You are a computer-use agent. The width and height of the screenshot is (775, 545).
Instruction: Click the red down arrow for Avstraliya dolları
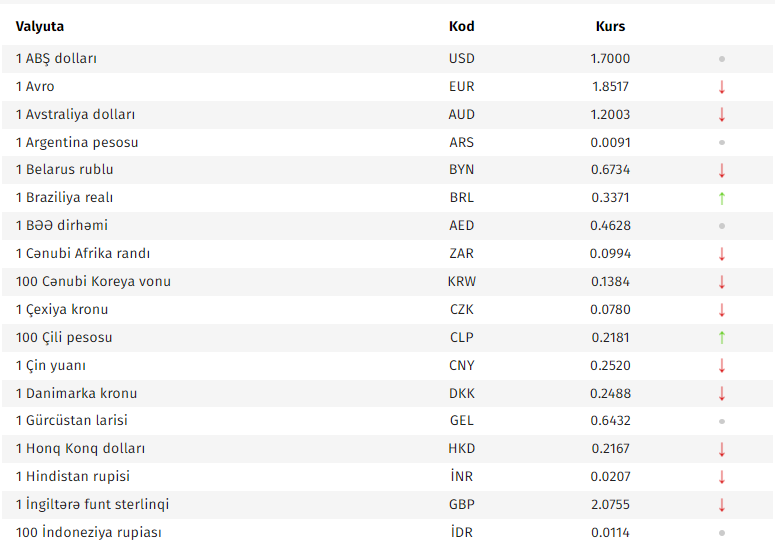[x=721, y=115]
